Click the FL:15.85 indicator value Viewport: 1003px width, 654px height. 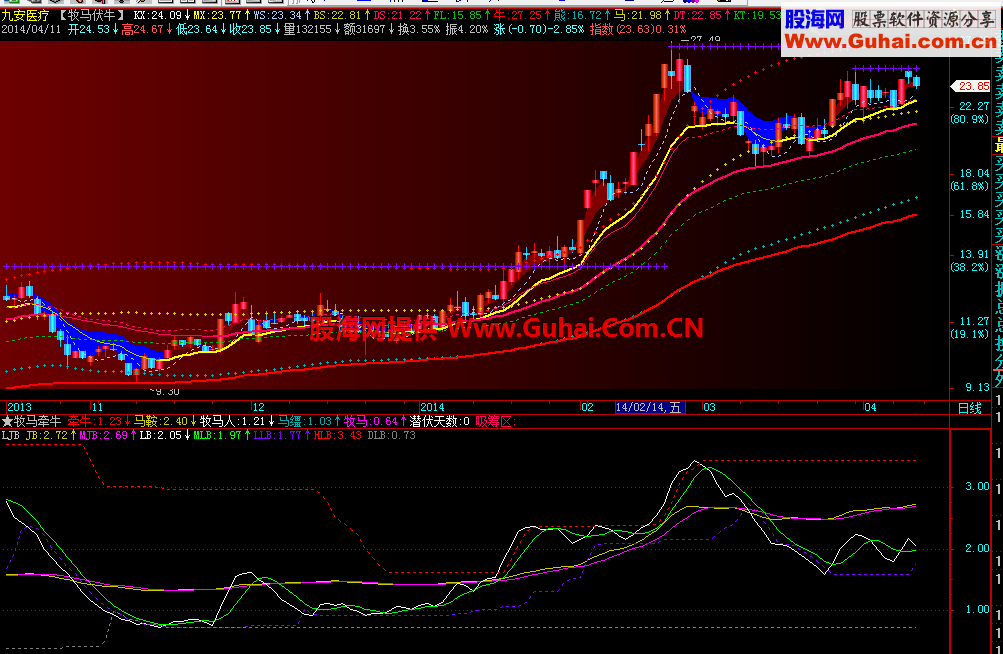pos(457,15)
